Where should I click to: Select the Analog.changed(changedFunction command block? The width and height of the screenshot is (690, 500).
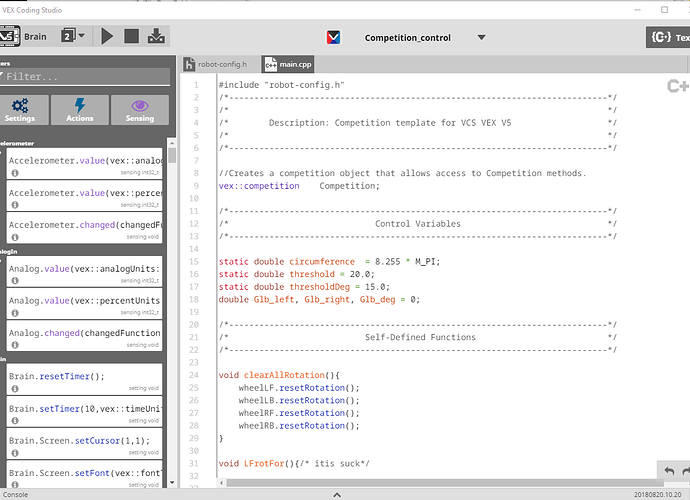pos(84,335)
